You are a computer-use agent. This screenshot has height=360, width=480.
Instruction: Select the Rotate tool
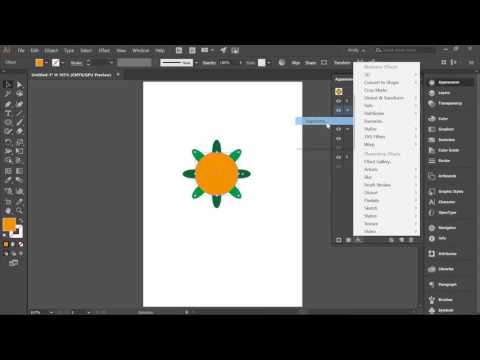[x=8, y=142]
